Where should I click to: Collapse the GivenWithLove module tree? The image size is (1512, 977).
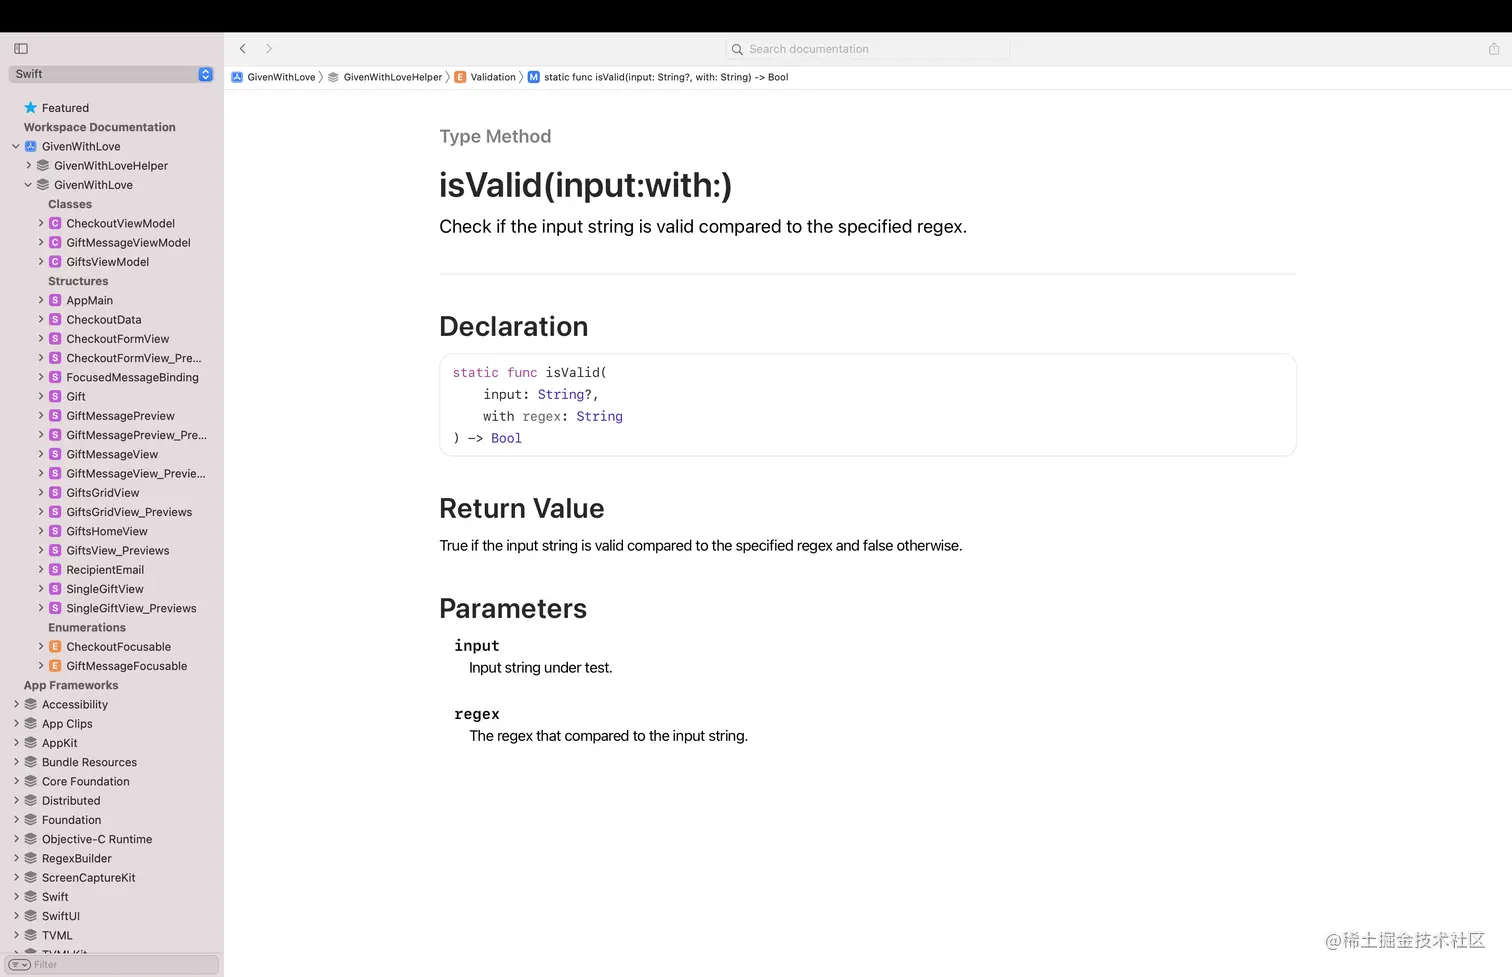pyautogui.click(x=16, y=147)
